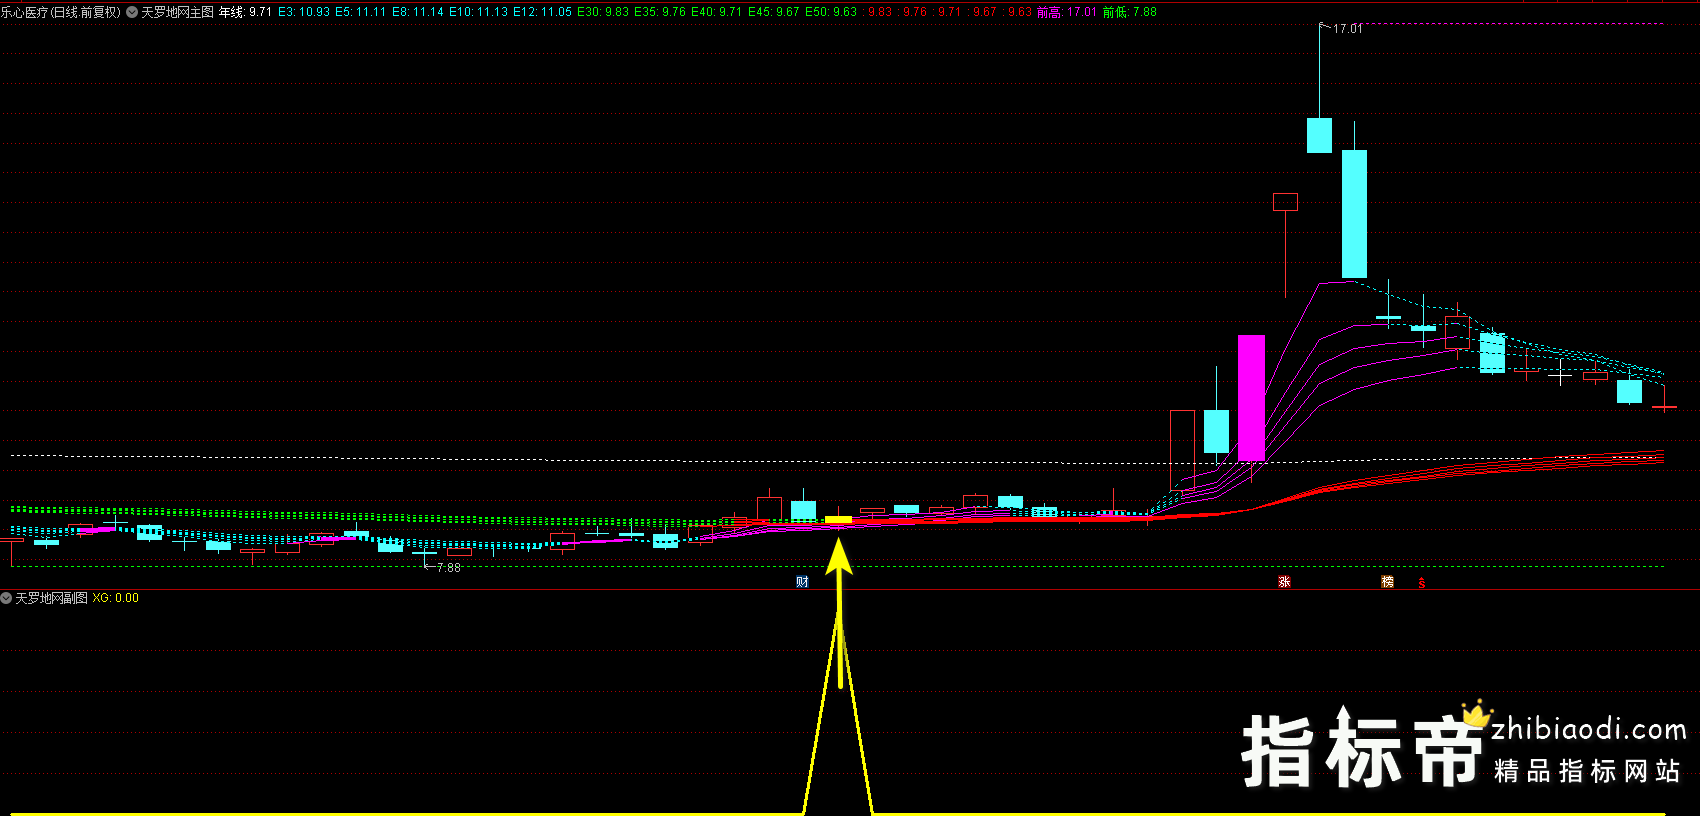
Task: Click the 财 financial event marker
Action: click(x=802, y=582)
